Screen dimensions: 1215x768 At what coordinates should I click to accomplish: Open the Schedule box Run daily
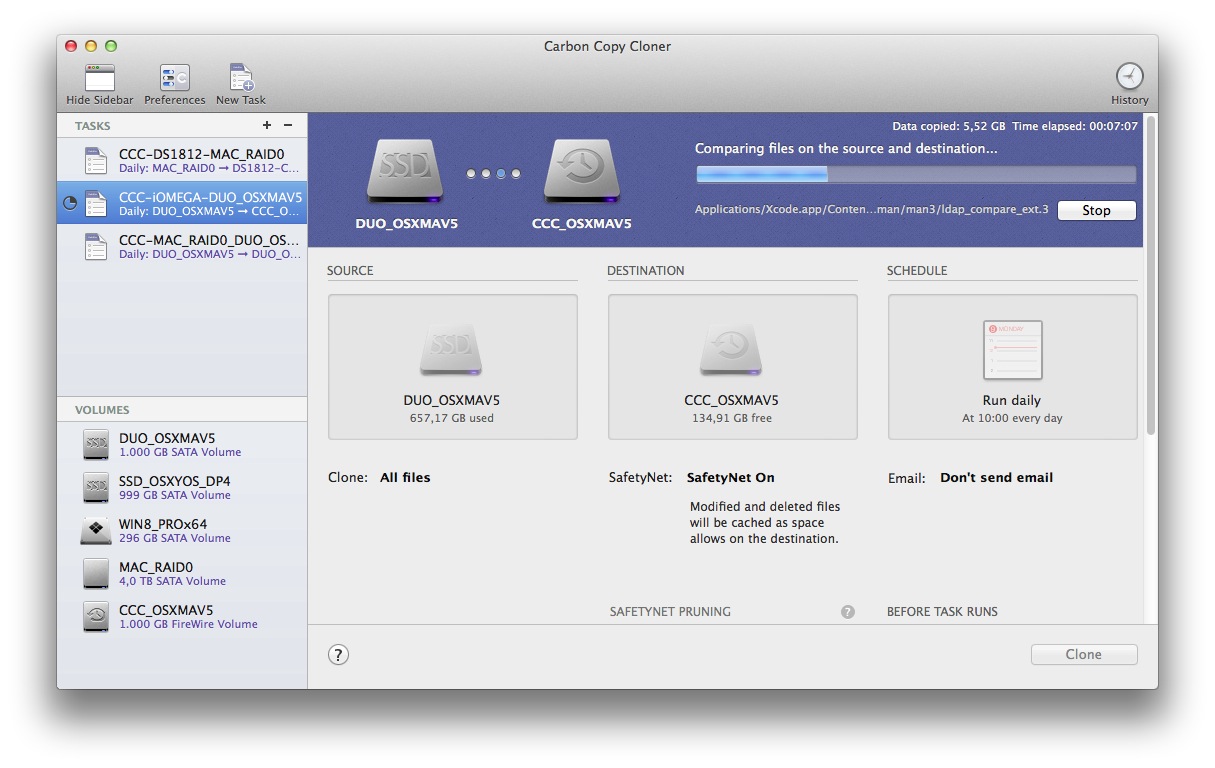point(1012,366)
